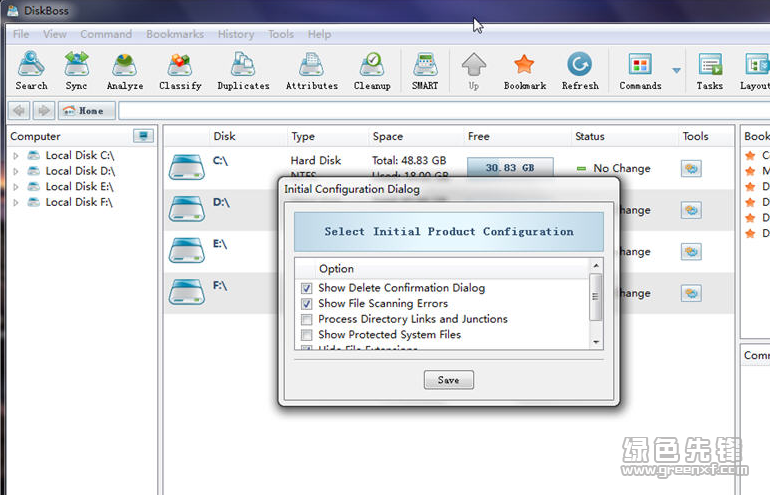Open the Bookmarks menu
Image resolution: width=770 pixels, height=495 pixels.
click(175, 34)
